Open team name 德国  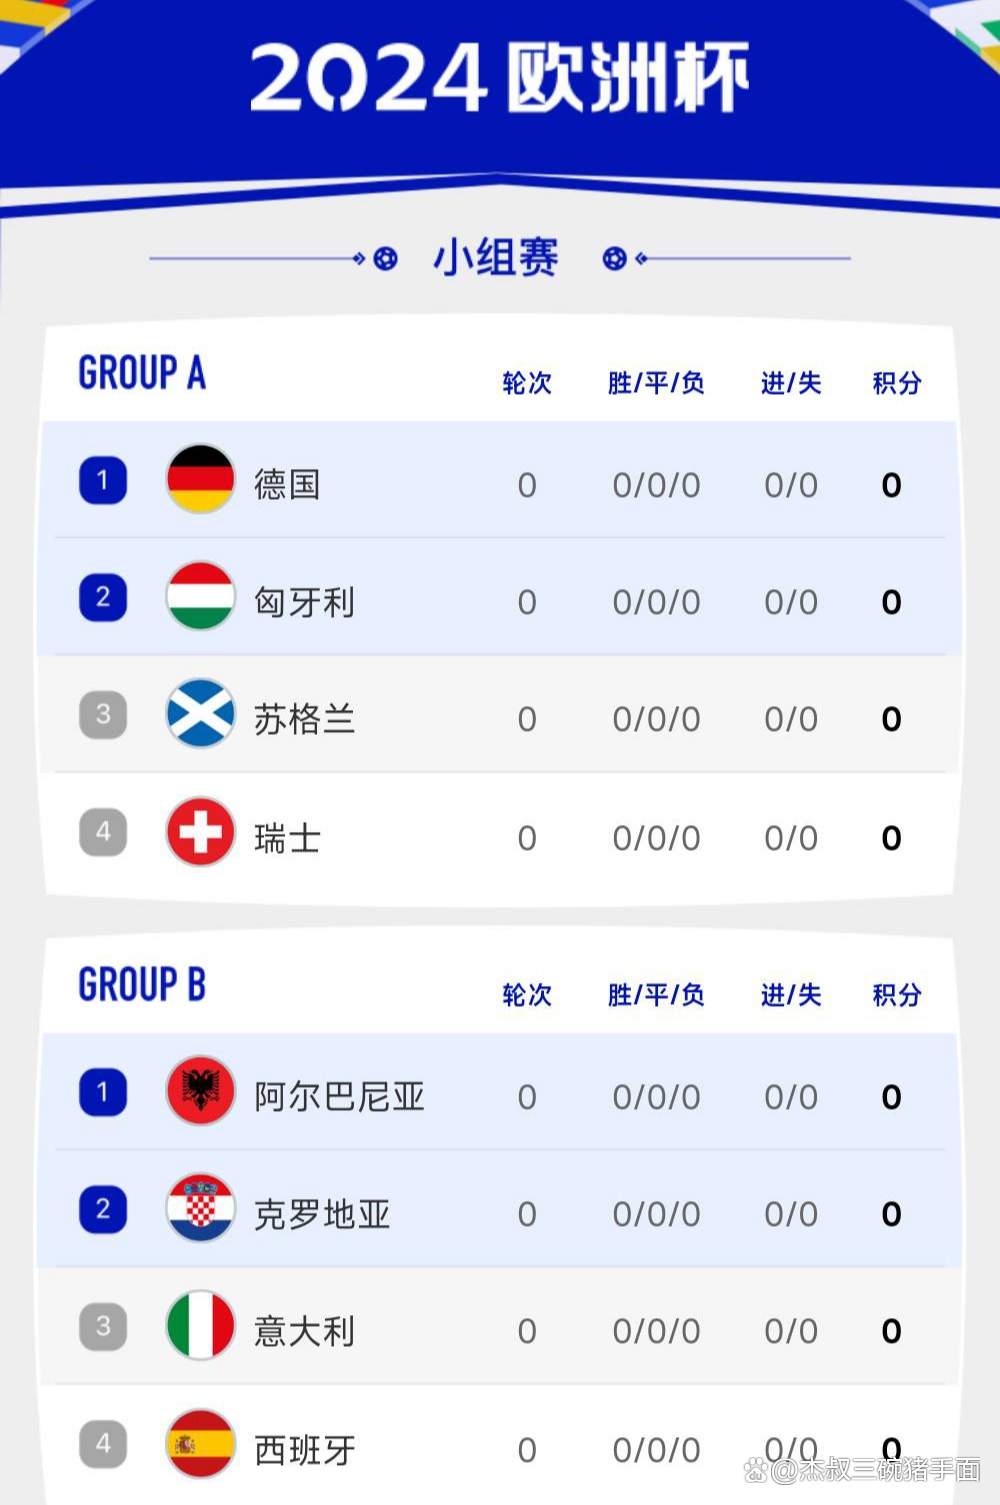click(287, 484)
